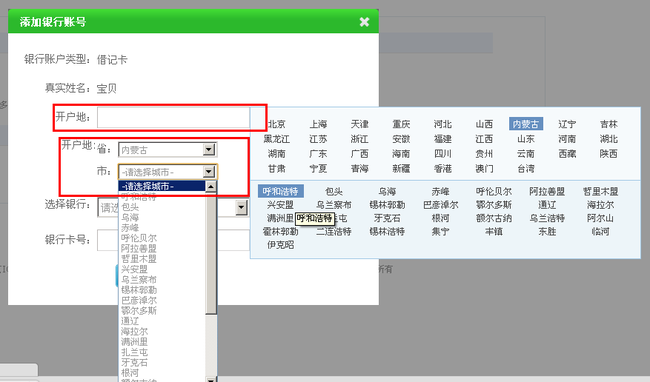Select 台湾 in the province panel

coord(526,169)
